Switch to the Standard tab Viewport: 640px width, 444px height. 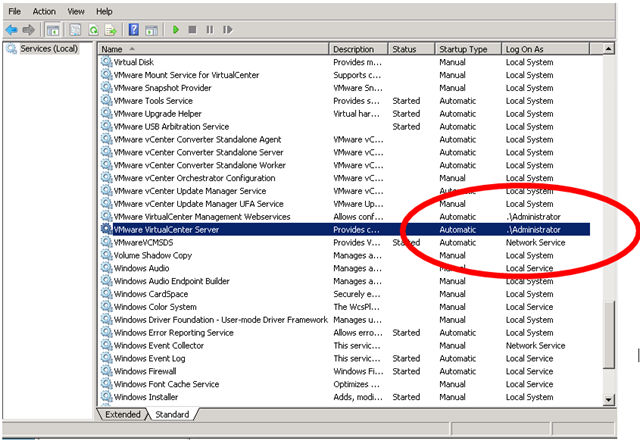172,414
